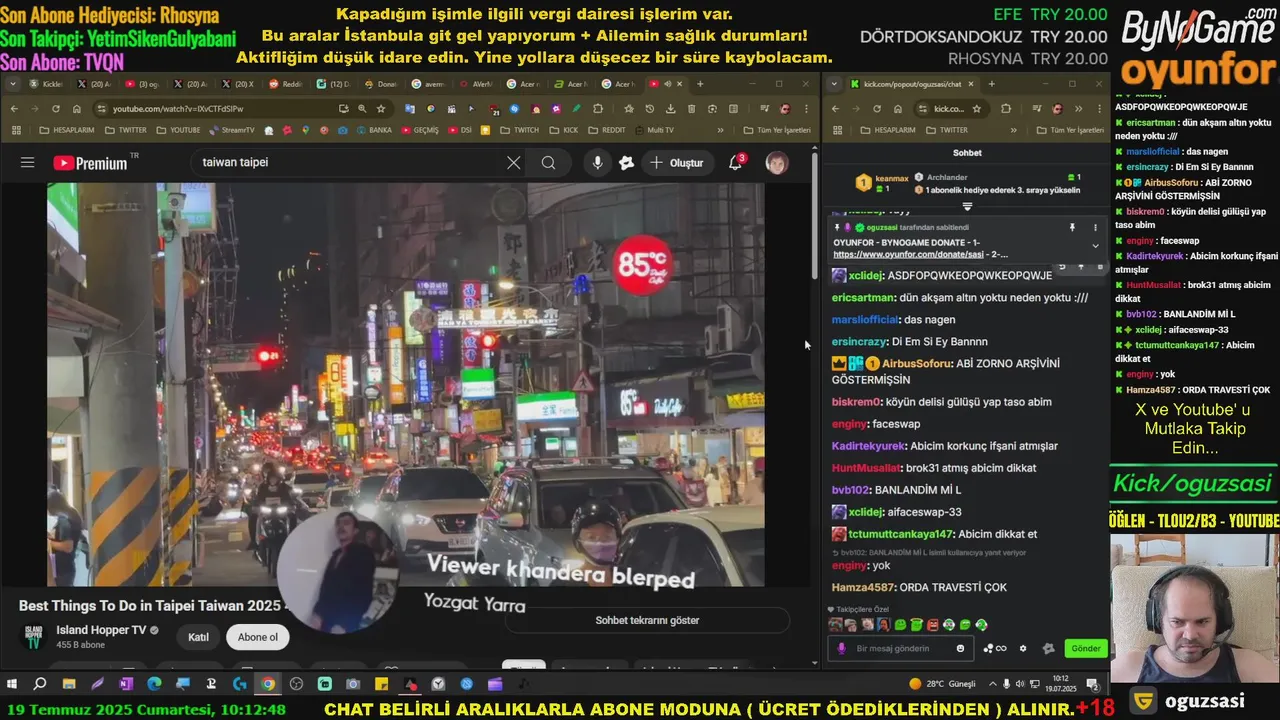Click the 'Oluştur' create button
This screenshot has width=1280, height=720.
click(x=676, y=162)
